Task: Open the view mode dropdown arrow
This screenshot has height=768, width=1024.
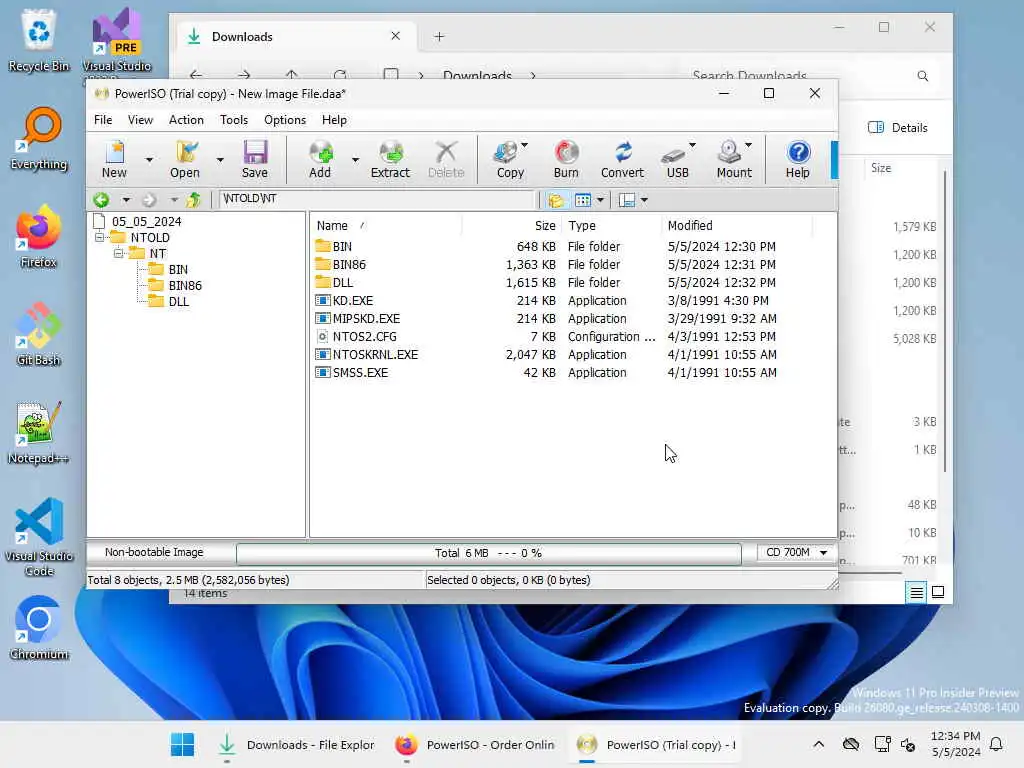Action: click(x=600, y=200)
